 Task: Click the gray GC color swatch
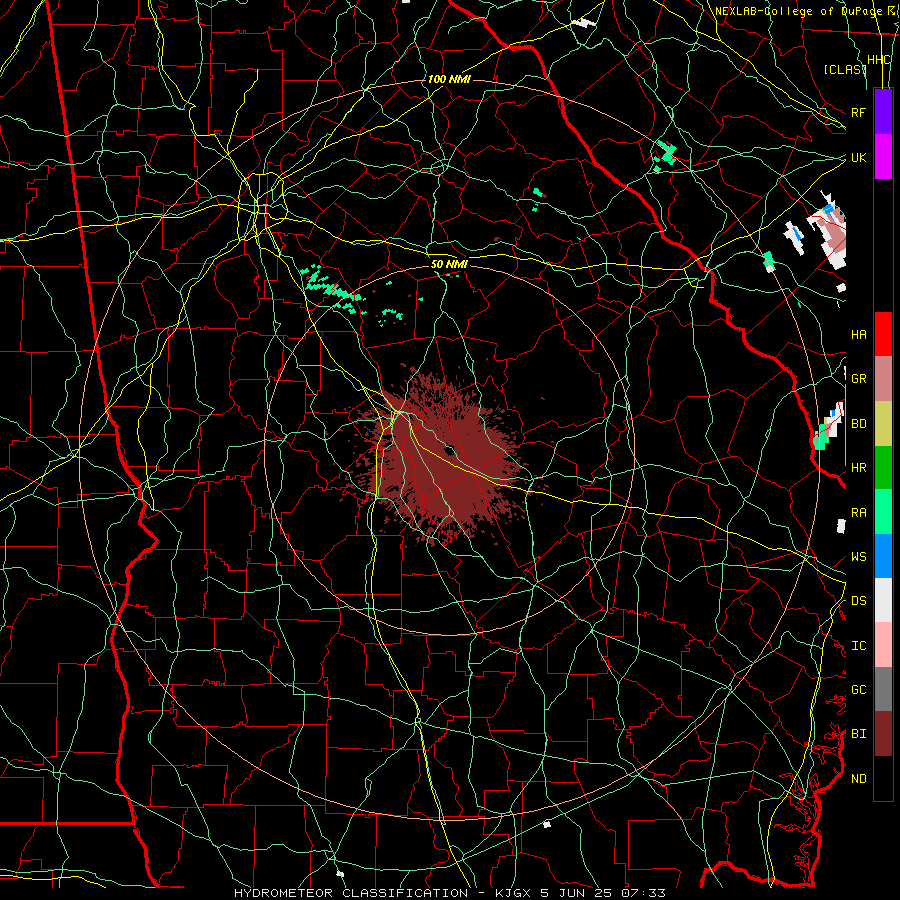point(883,689)
